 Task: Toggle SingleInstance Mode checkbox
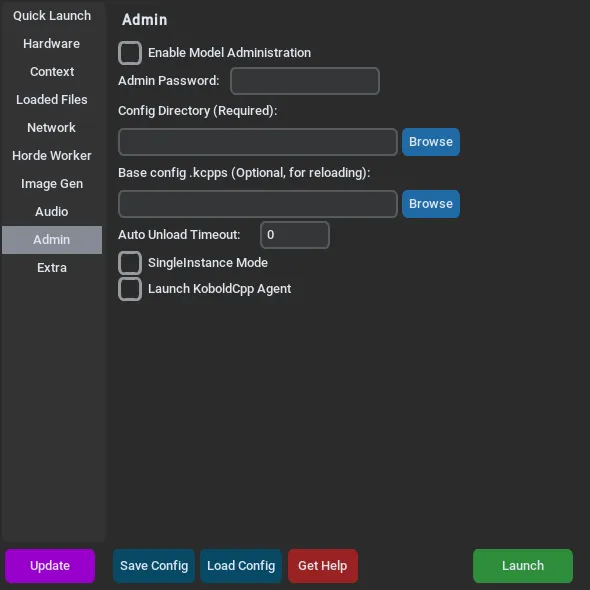pyautogui.click(x=130, y=263)
